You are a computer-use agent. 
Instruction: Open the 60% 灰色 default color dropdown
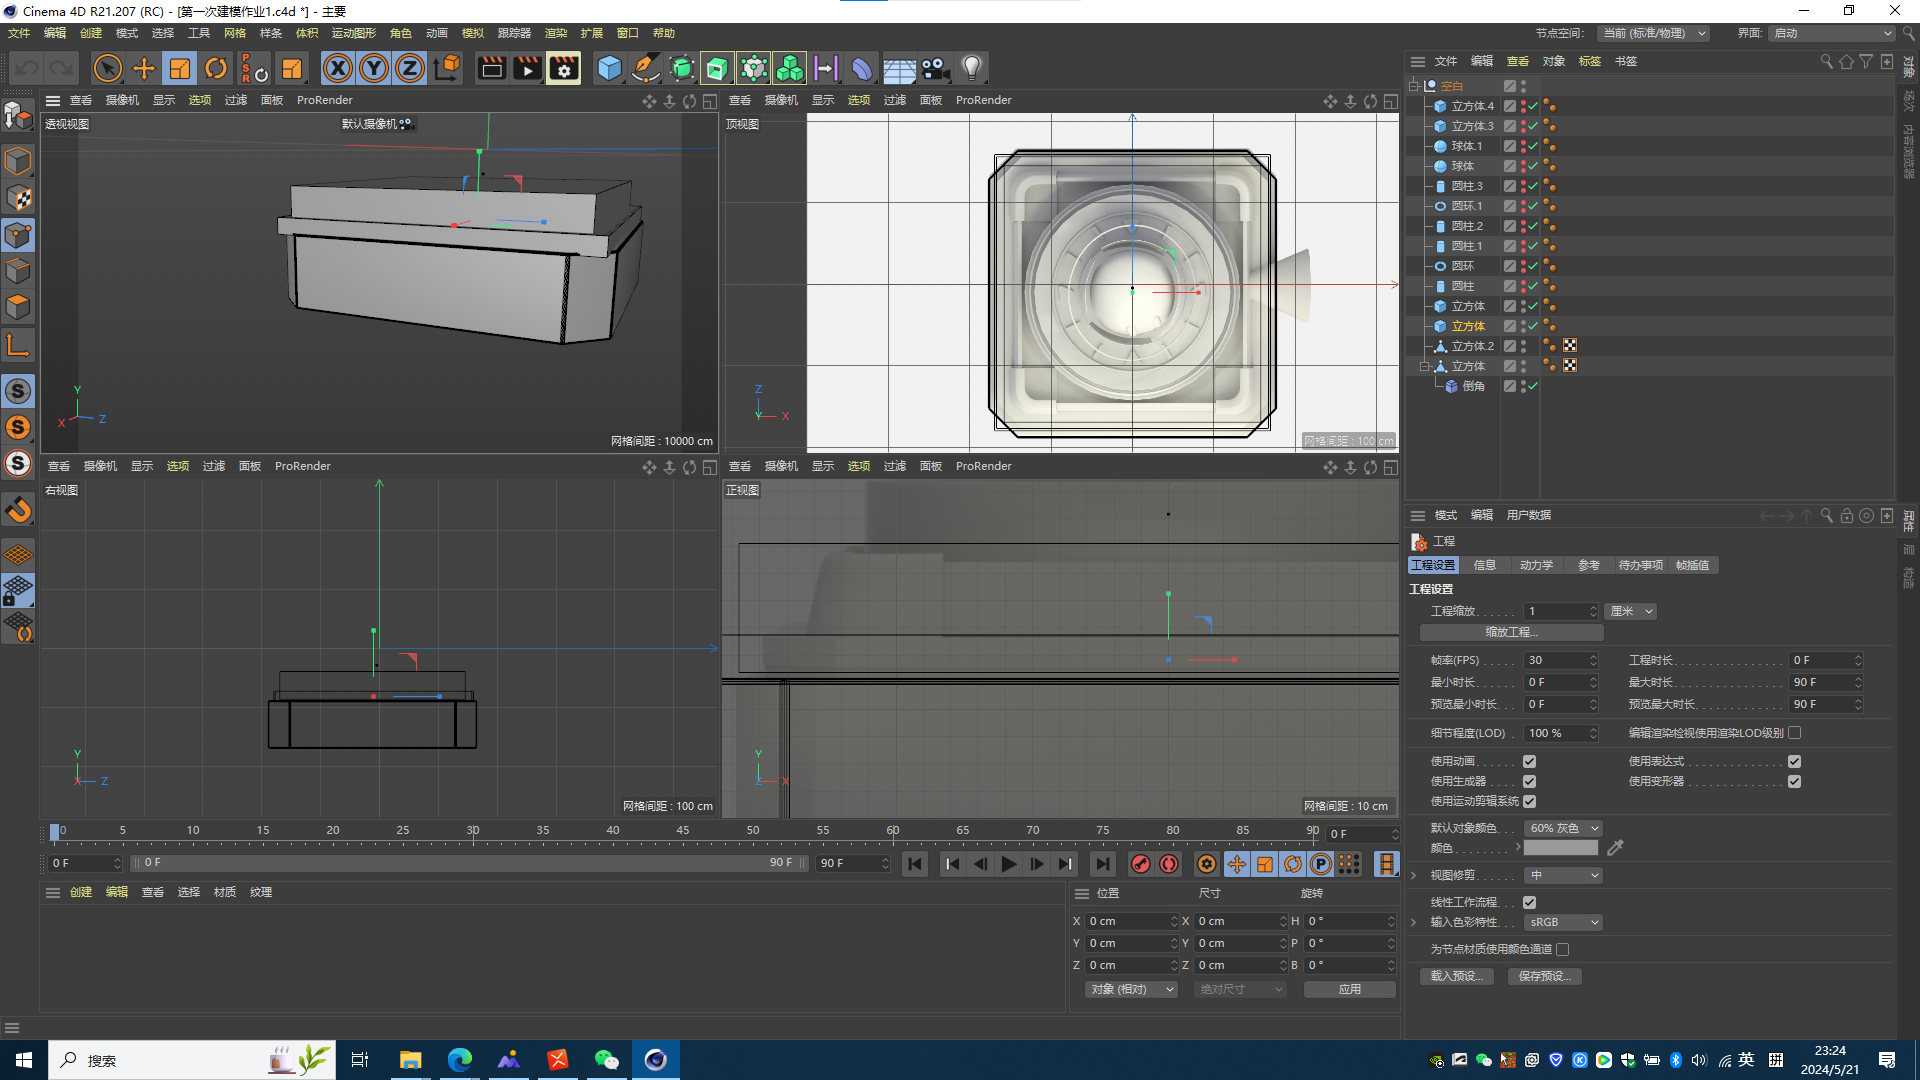[x=1564, y=828]
